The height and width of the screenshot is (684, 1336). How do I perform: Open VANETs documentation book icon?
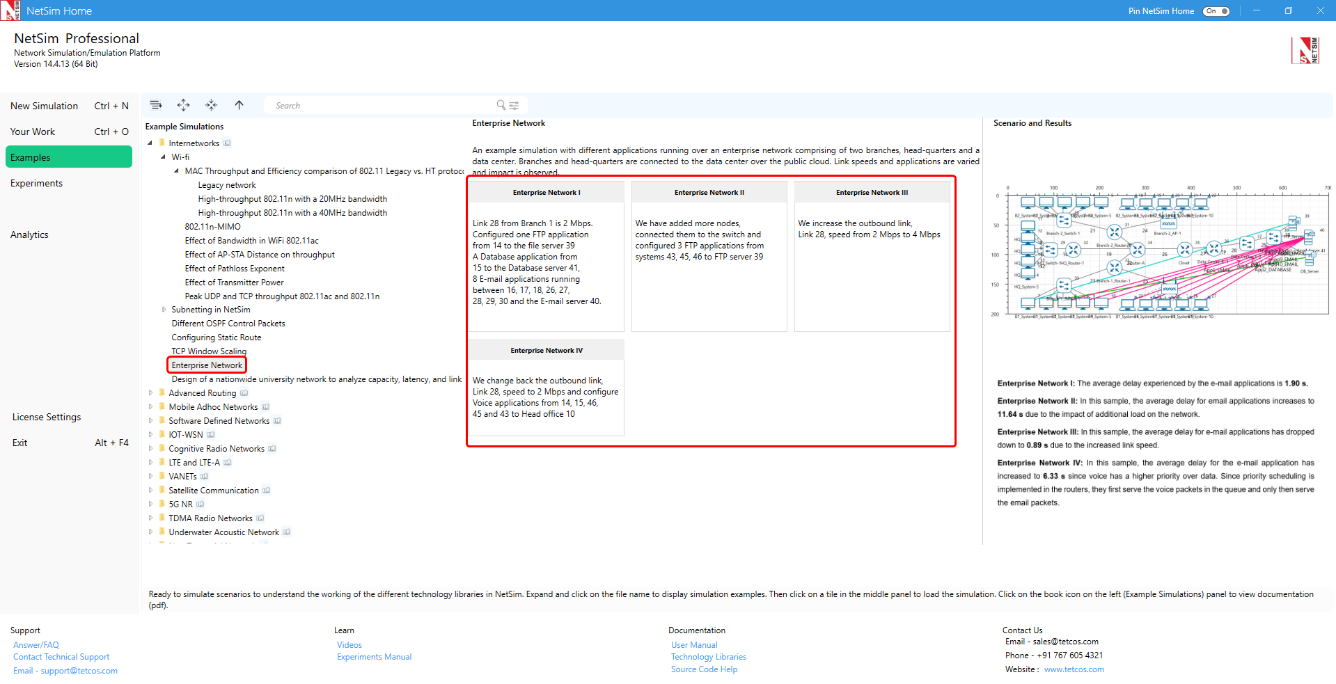pos(205,477)
